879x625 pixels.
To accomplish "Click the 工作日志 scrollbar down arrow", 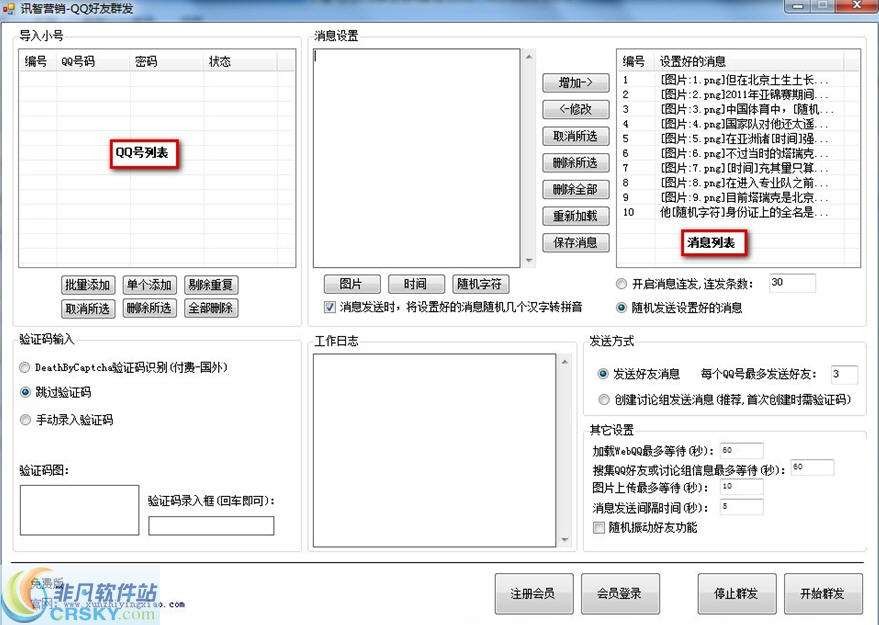I will (x=565, y=540).
